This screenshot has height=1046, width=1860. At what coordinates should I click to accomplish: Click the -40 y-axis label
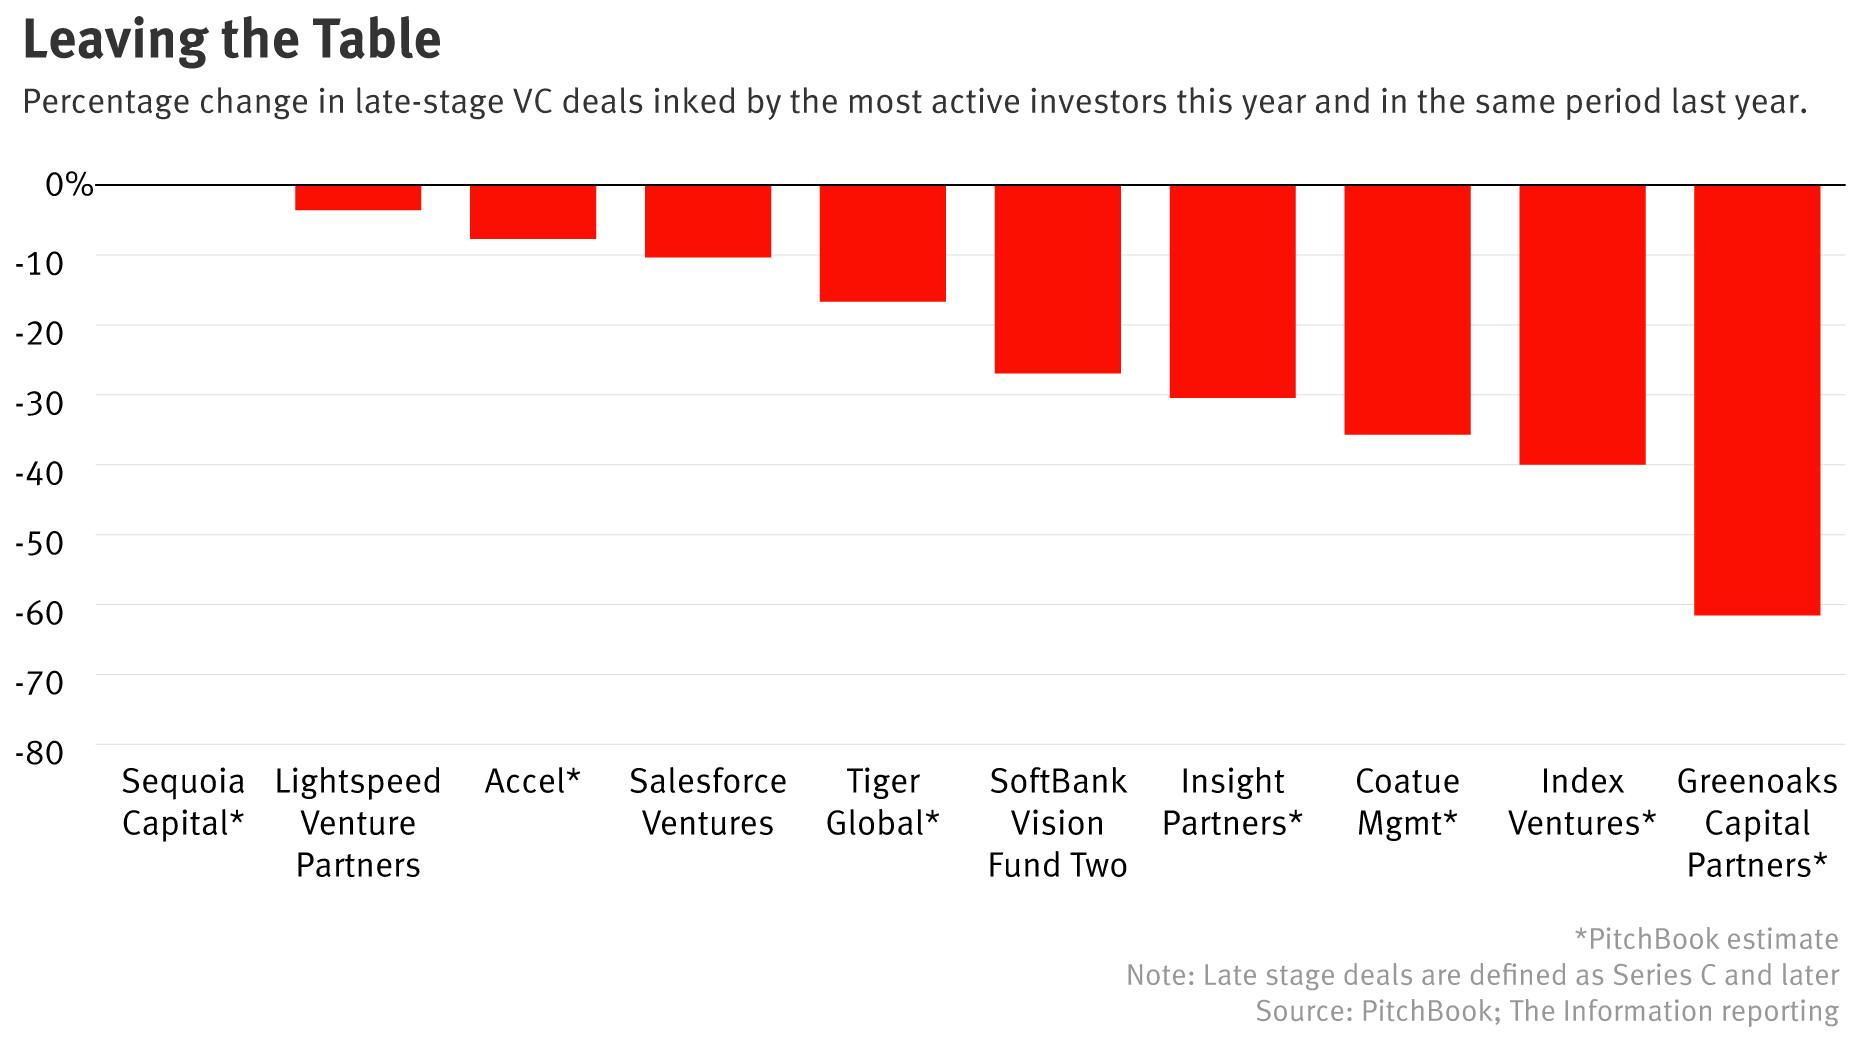click(x=39, y=472)
